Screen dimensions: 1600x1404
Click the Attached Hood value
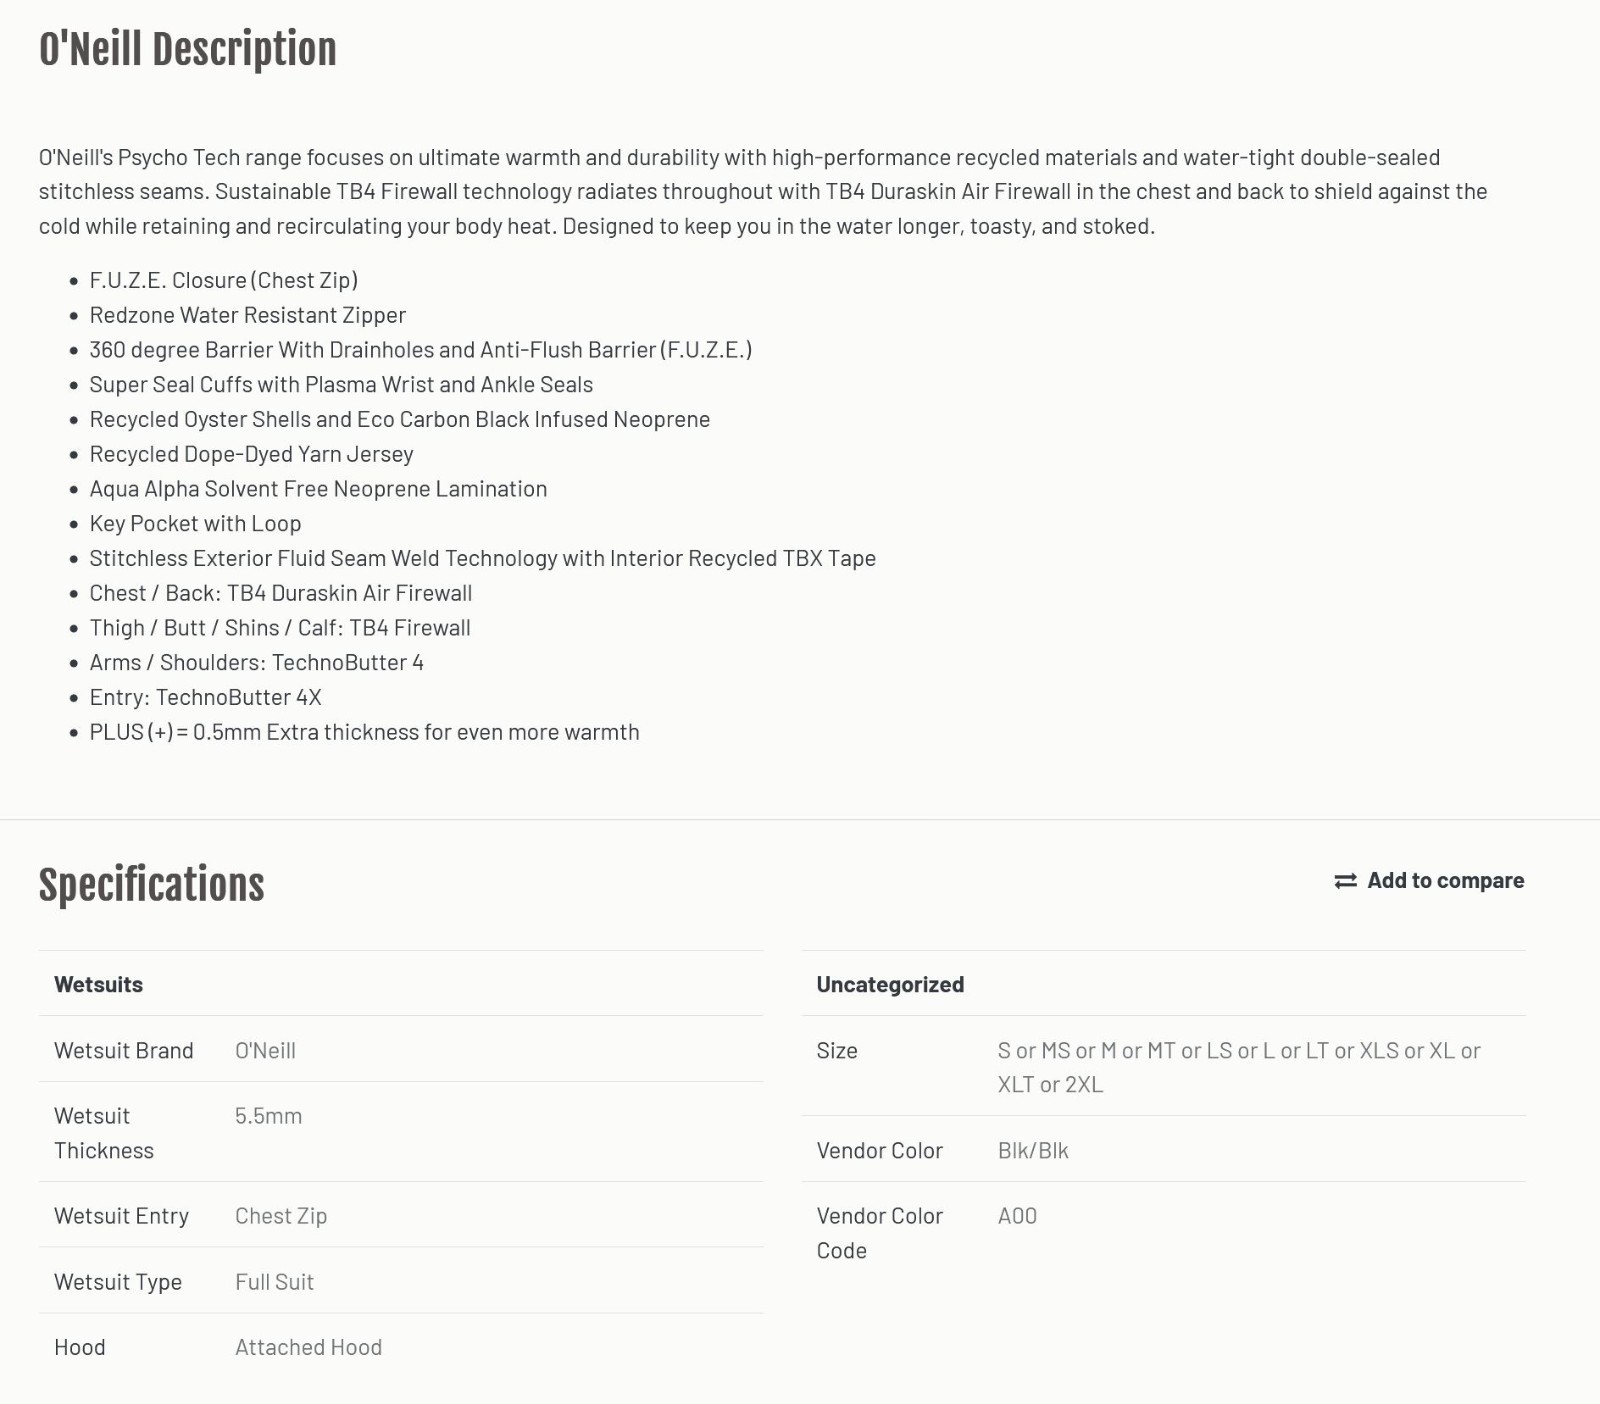(308, 1347)
